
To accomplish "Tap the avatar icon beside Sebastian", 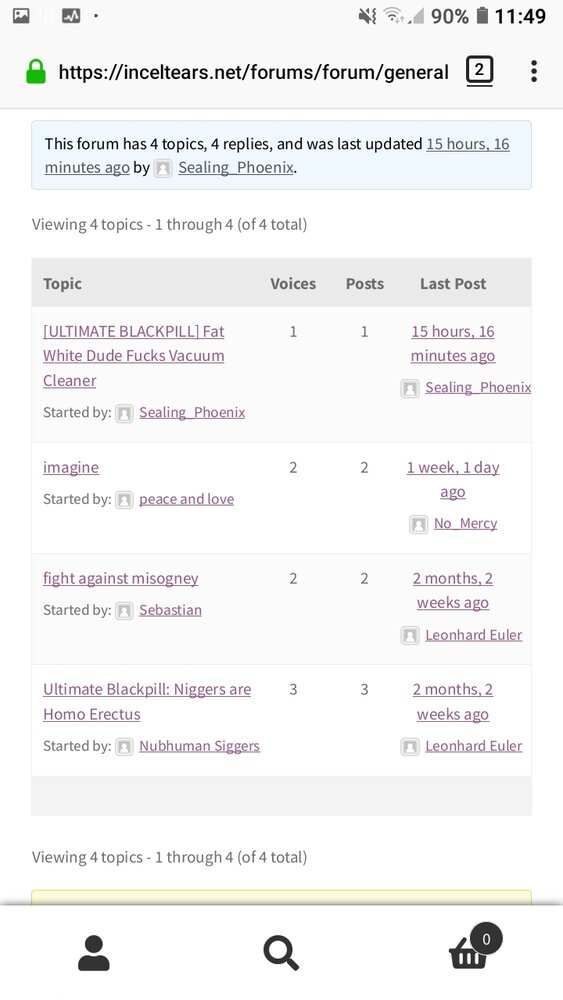I will (x=124, y=611).
